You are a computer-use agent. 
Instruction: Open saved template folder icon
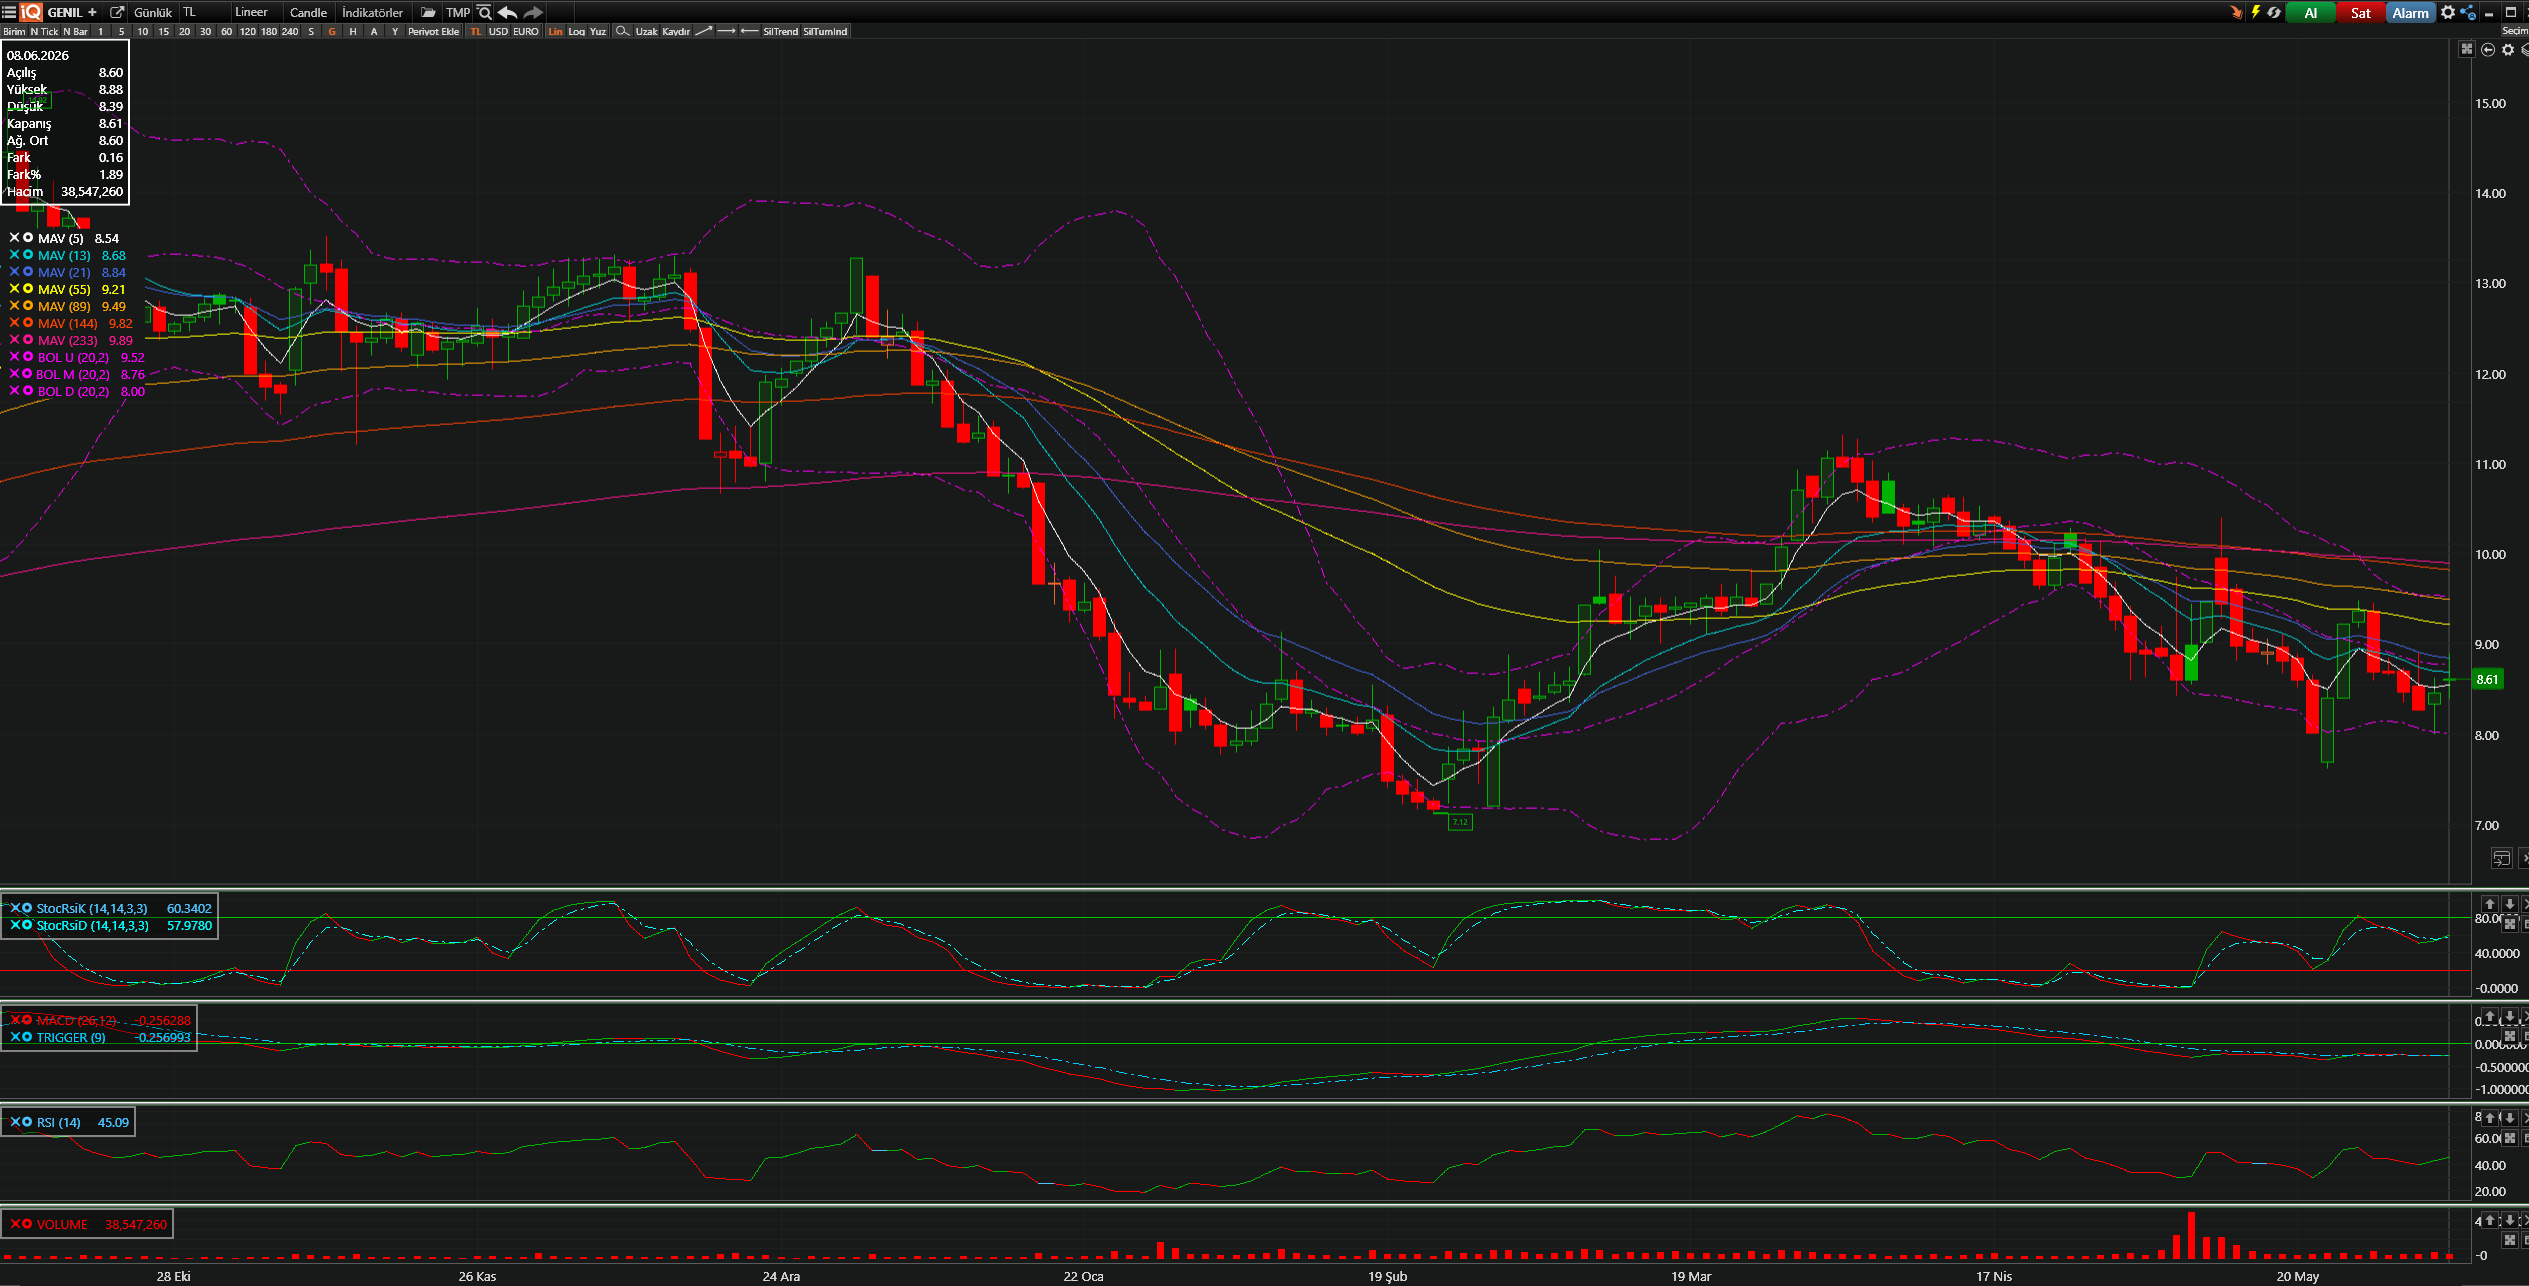tap(428, 12)
